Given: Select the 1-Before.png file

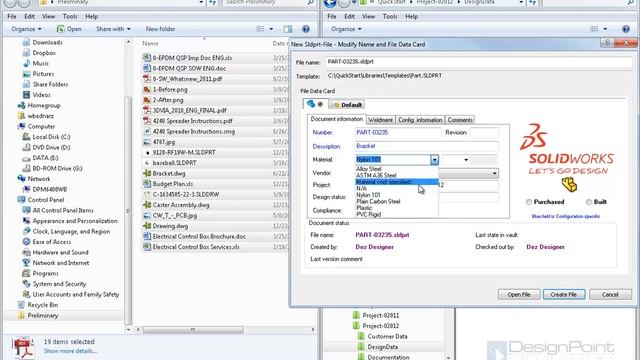Looking at the screenshot, I should coord(170,89).
